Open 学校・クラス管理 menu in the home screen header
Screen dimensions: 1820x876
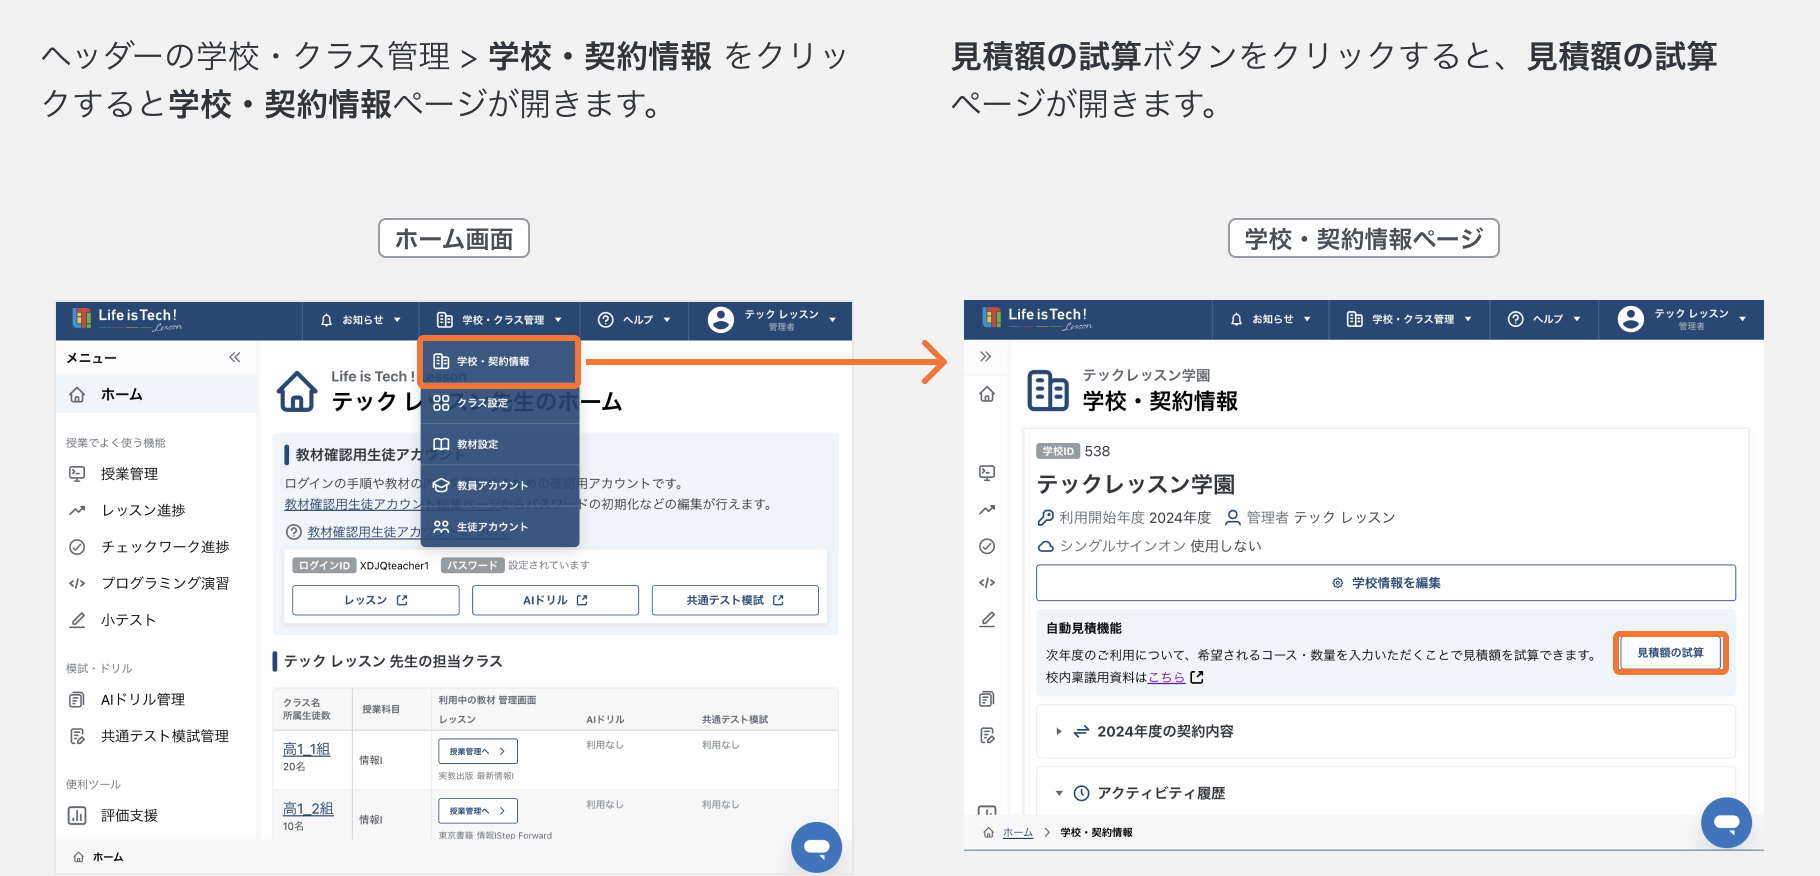pyautogui.click(x=499, y=320)
